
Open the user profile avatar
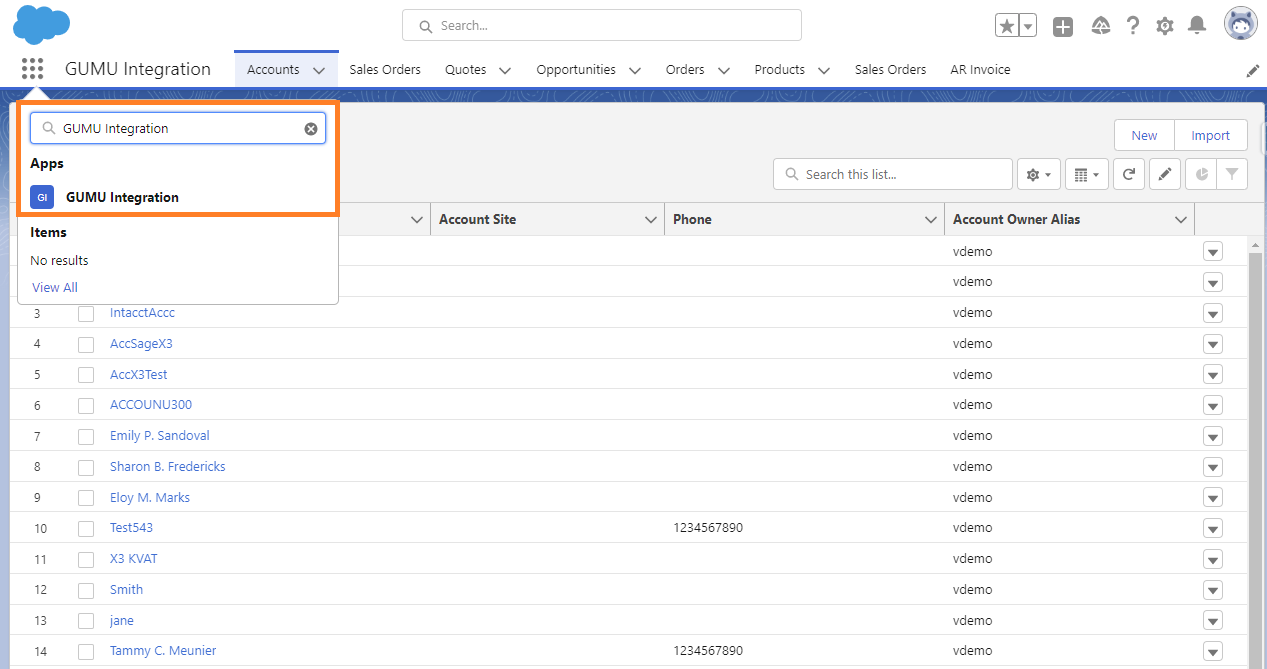click(x=1241, y=24)
